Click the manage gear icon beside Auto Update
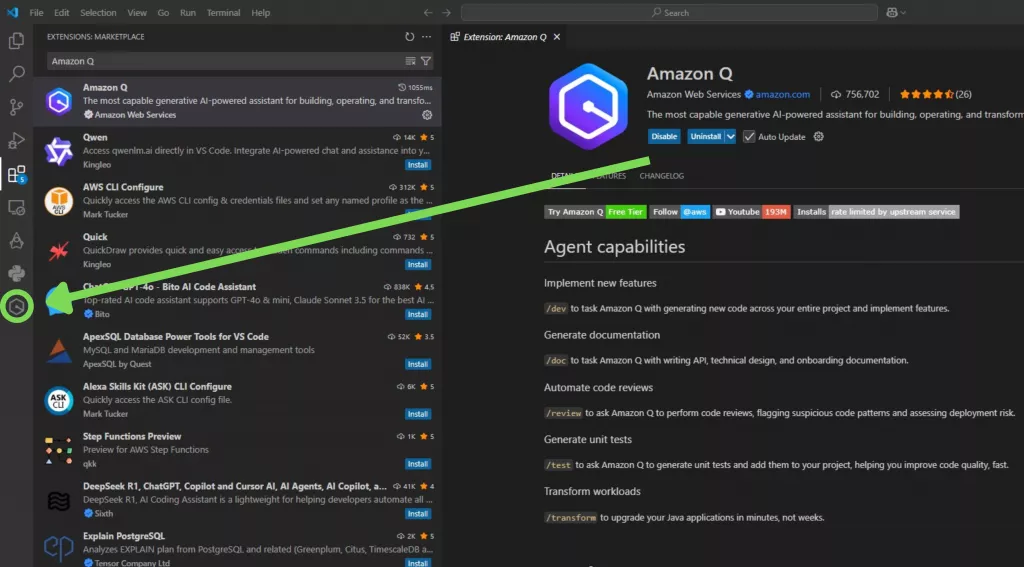The height and width of the screenshot is (567, 1024). [x=819, y=137]
